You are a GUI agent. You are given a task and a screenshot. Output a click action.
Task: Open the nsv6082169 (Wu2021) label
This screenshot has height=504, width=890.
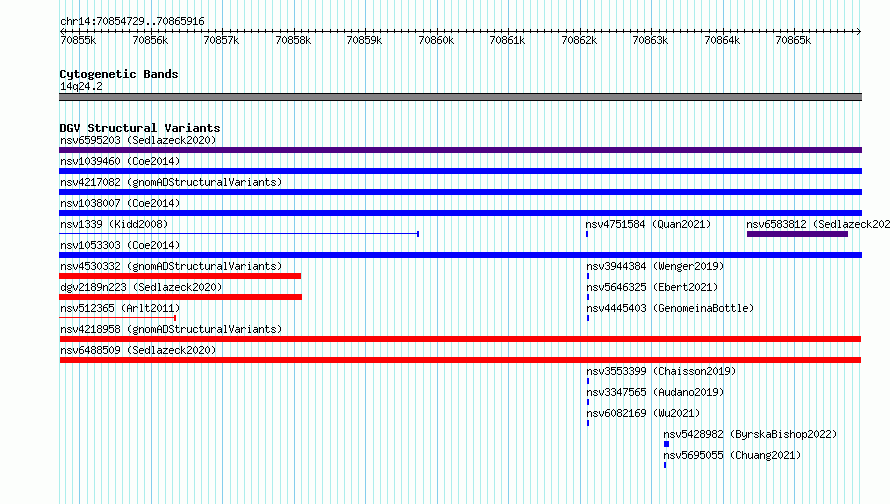643,413
